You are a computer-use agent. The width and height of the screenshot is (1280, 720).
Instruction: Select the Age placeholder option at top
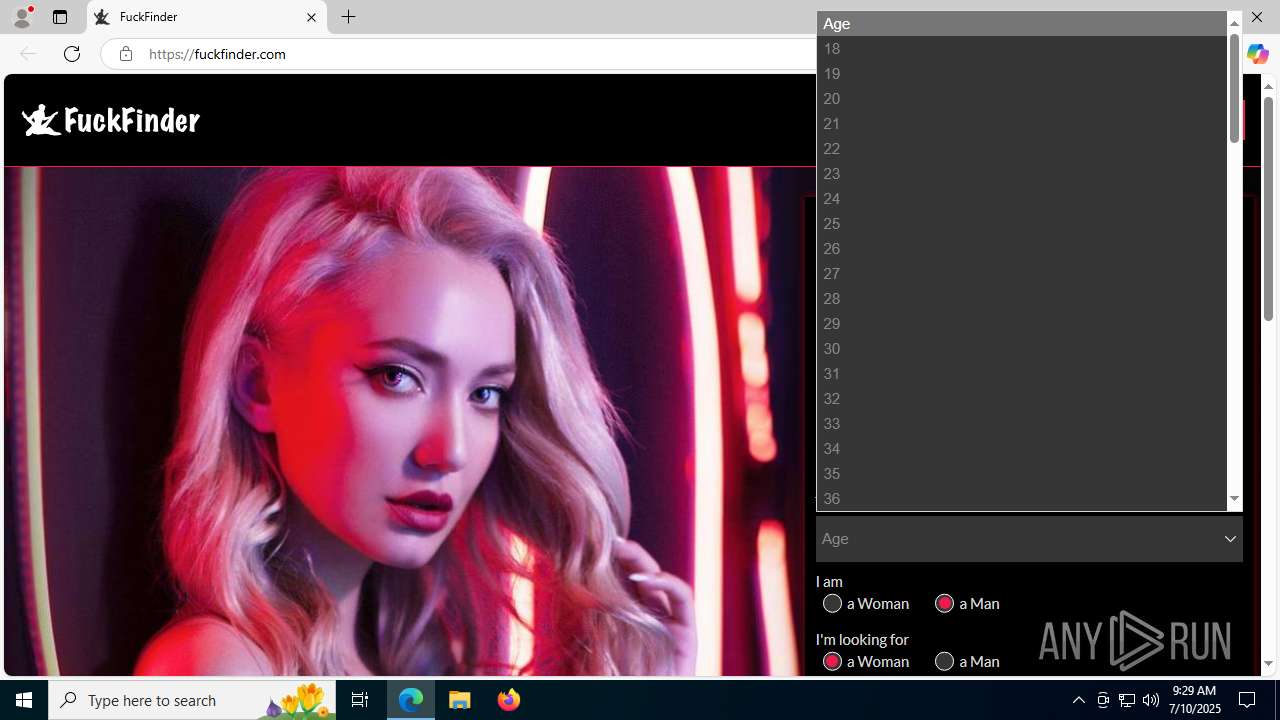[1022, 23]
